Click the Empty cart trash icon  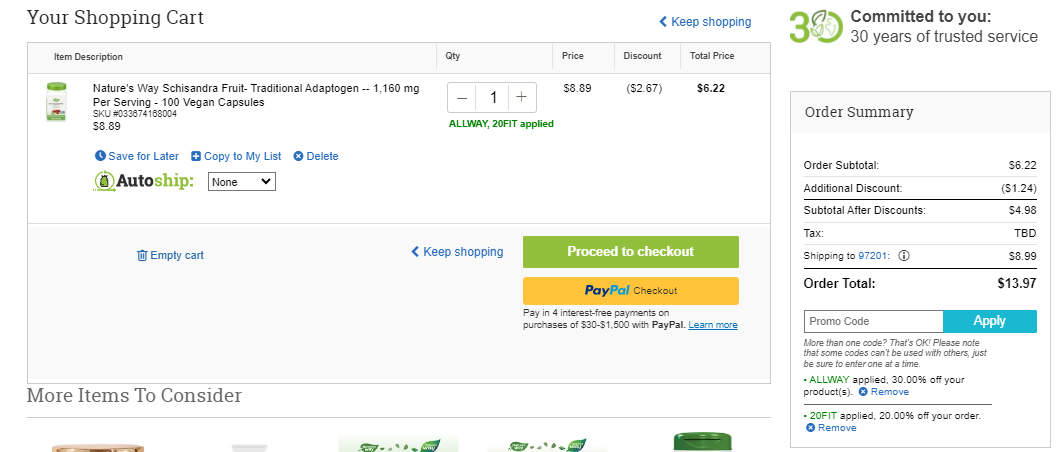(x=142, y=255)
